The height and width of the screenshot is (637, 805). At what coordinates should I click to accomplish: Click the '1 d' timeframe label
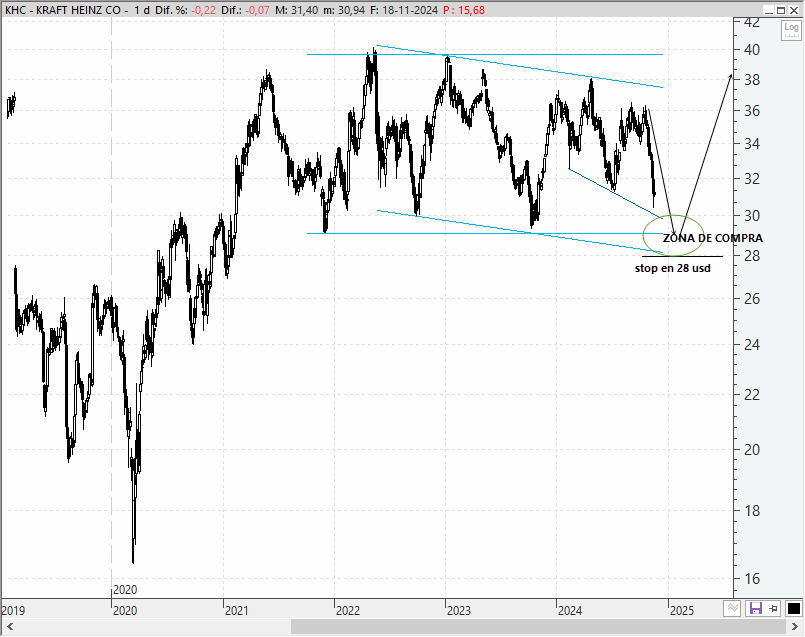(142, 10)
